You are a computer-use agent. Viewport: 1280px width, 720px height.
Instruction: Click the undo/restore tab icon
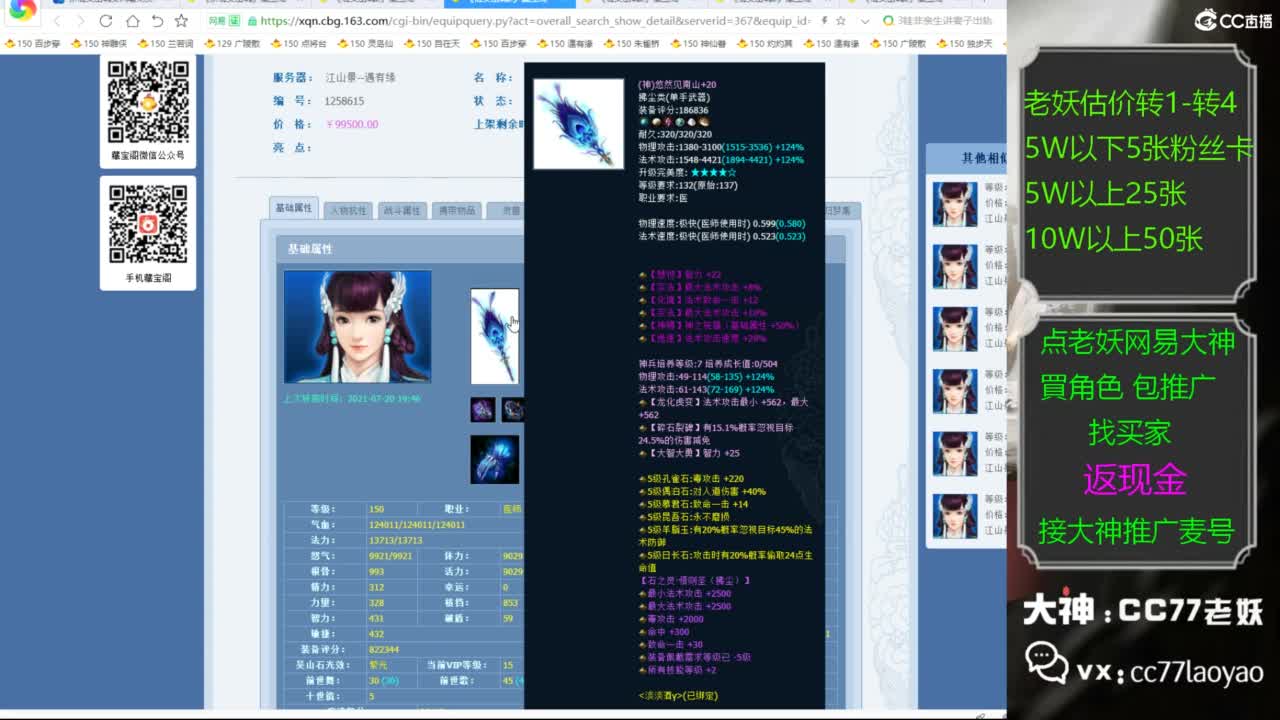pyautogui.click(x=157, y=21)
